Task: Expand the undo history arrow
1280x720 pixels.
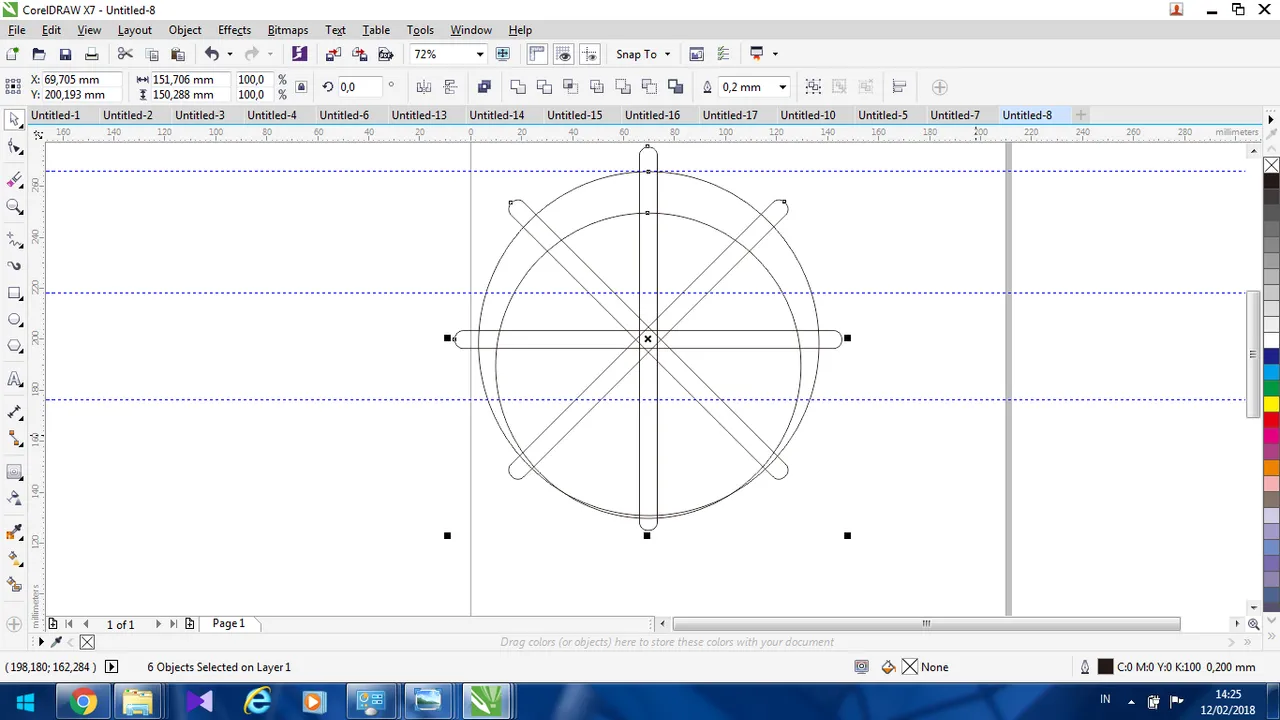Action: (x=229, y=54)
